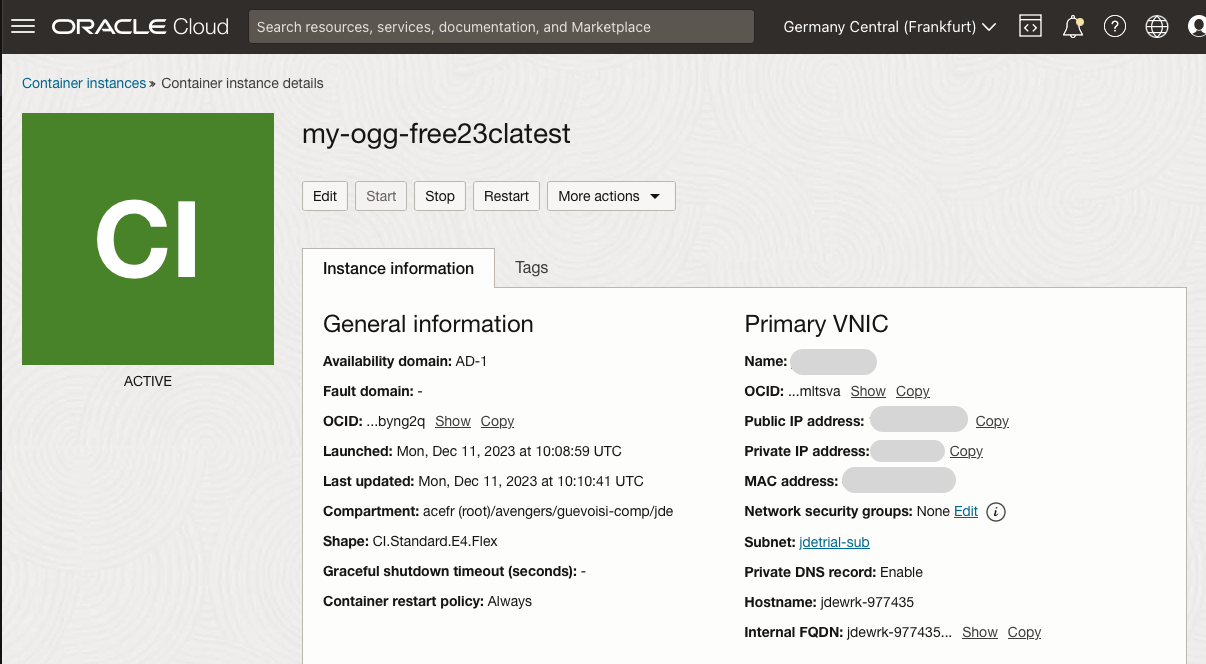
Task: Show the Primary VNIC OCID
Action: click(868, 391)
